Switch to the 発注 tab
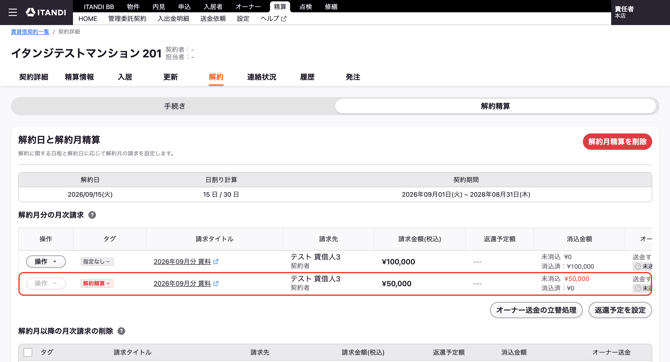Viewport: 670px width, 362px height. [x=353, y=77]
